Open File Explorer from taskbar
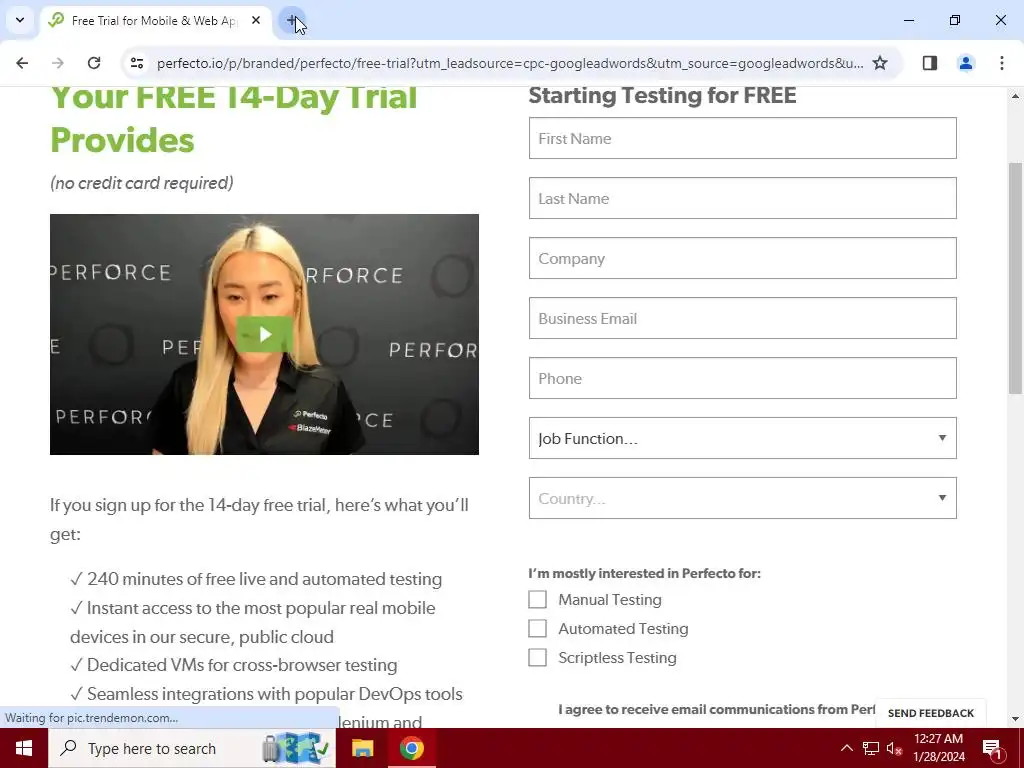Image resolution: width=1024 pixels, height=768 pixels. (x=362, y=748)
